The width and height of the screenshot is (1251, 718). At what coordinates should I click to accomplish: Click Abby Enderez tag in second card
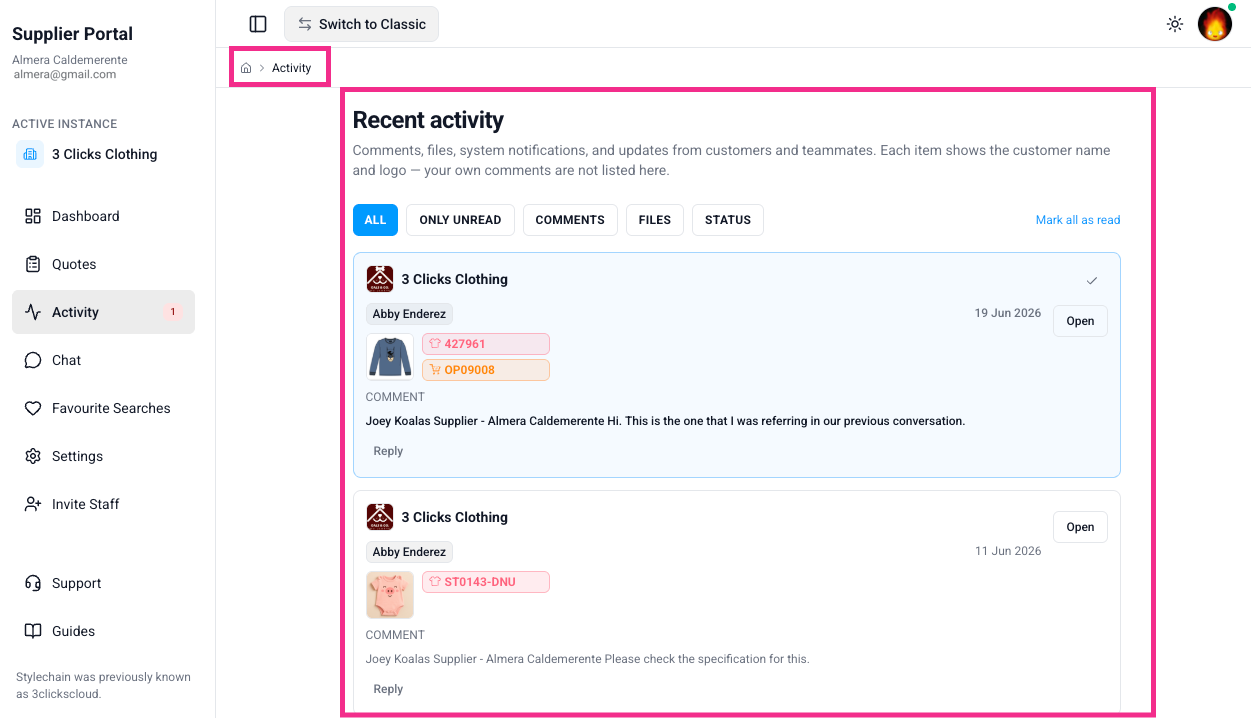tap(409, 552)
